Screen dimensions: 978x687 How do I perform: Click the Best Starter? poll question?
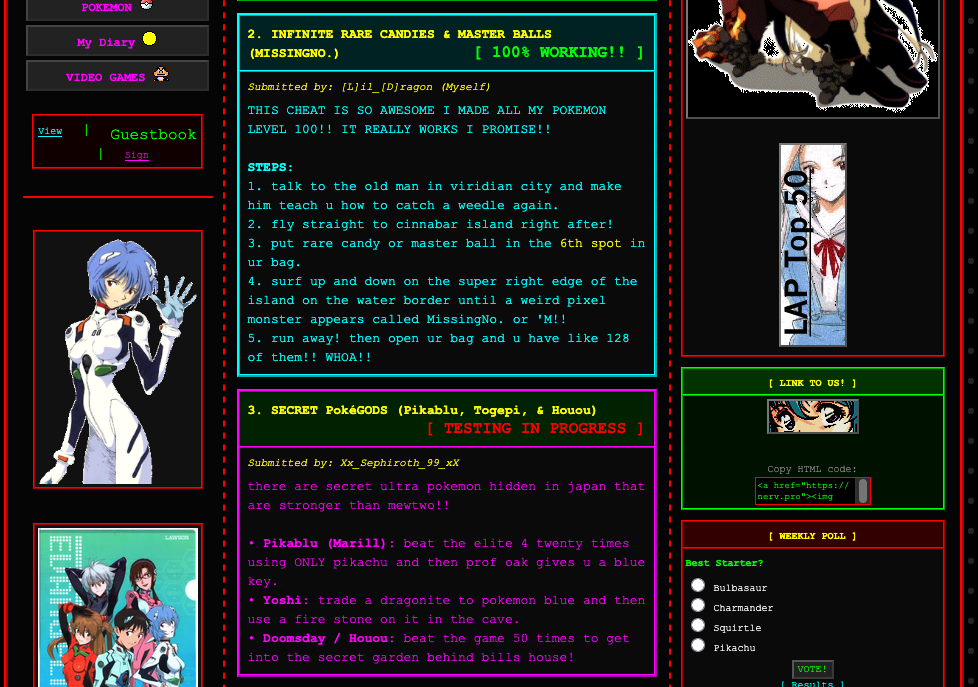pyautogui.click(x=724, y=563)
